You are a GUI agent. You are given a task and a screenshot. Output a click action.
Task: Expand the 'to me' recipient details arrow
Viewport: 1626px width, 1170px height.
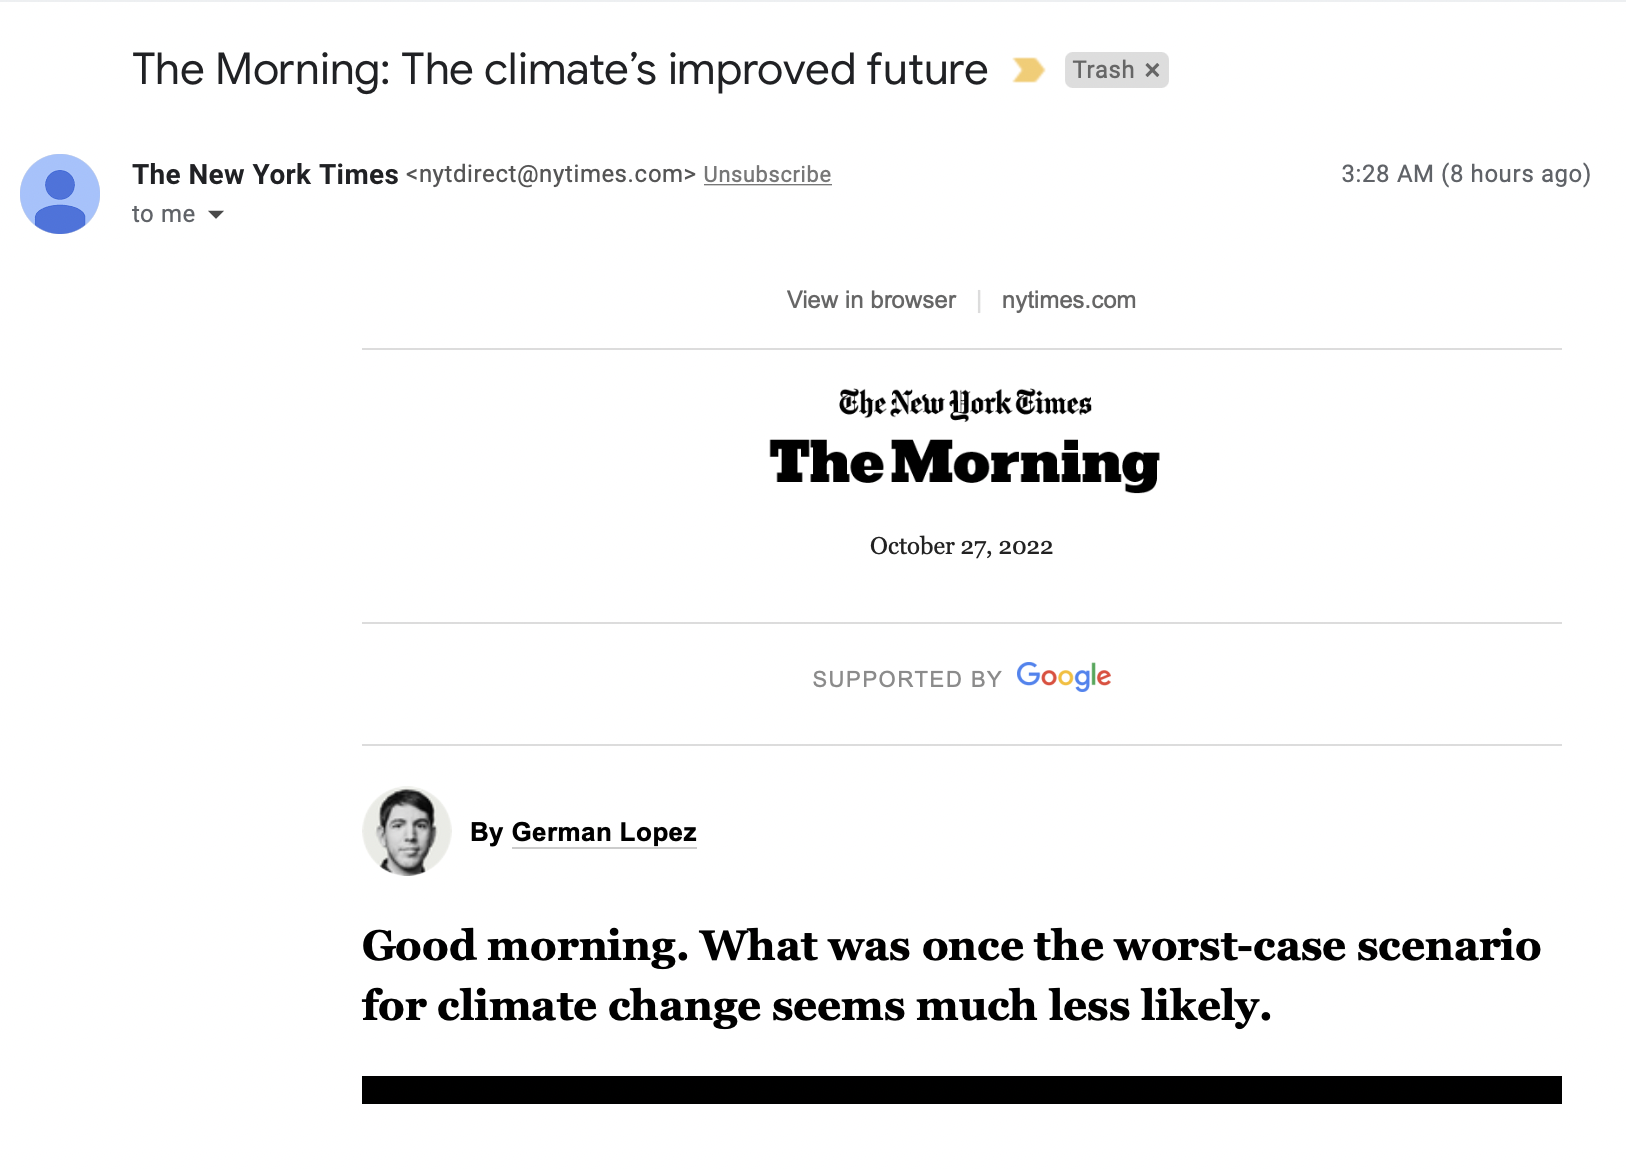point(216,215)
